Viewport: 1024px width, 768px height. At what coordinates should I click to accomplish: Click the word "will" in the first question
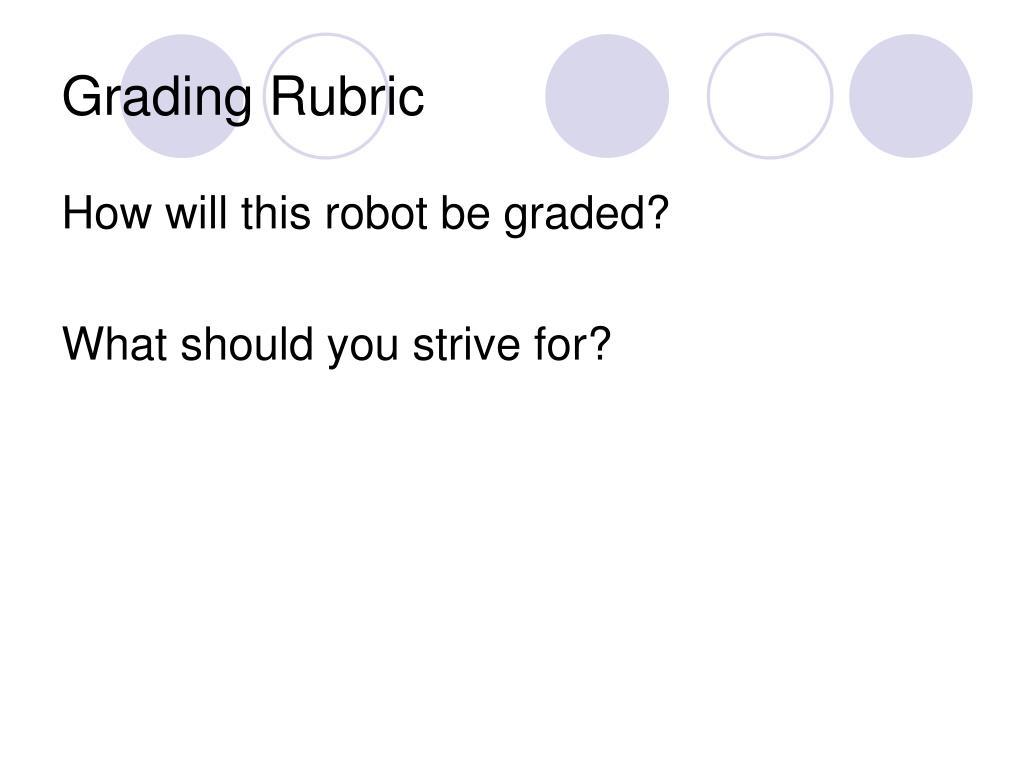coord(197,213)
